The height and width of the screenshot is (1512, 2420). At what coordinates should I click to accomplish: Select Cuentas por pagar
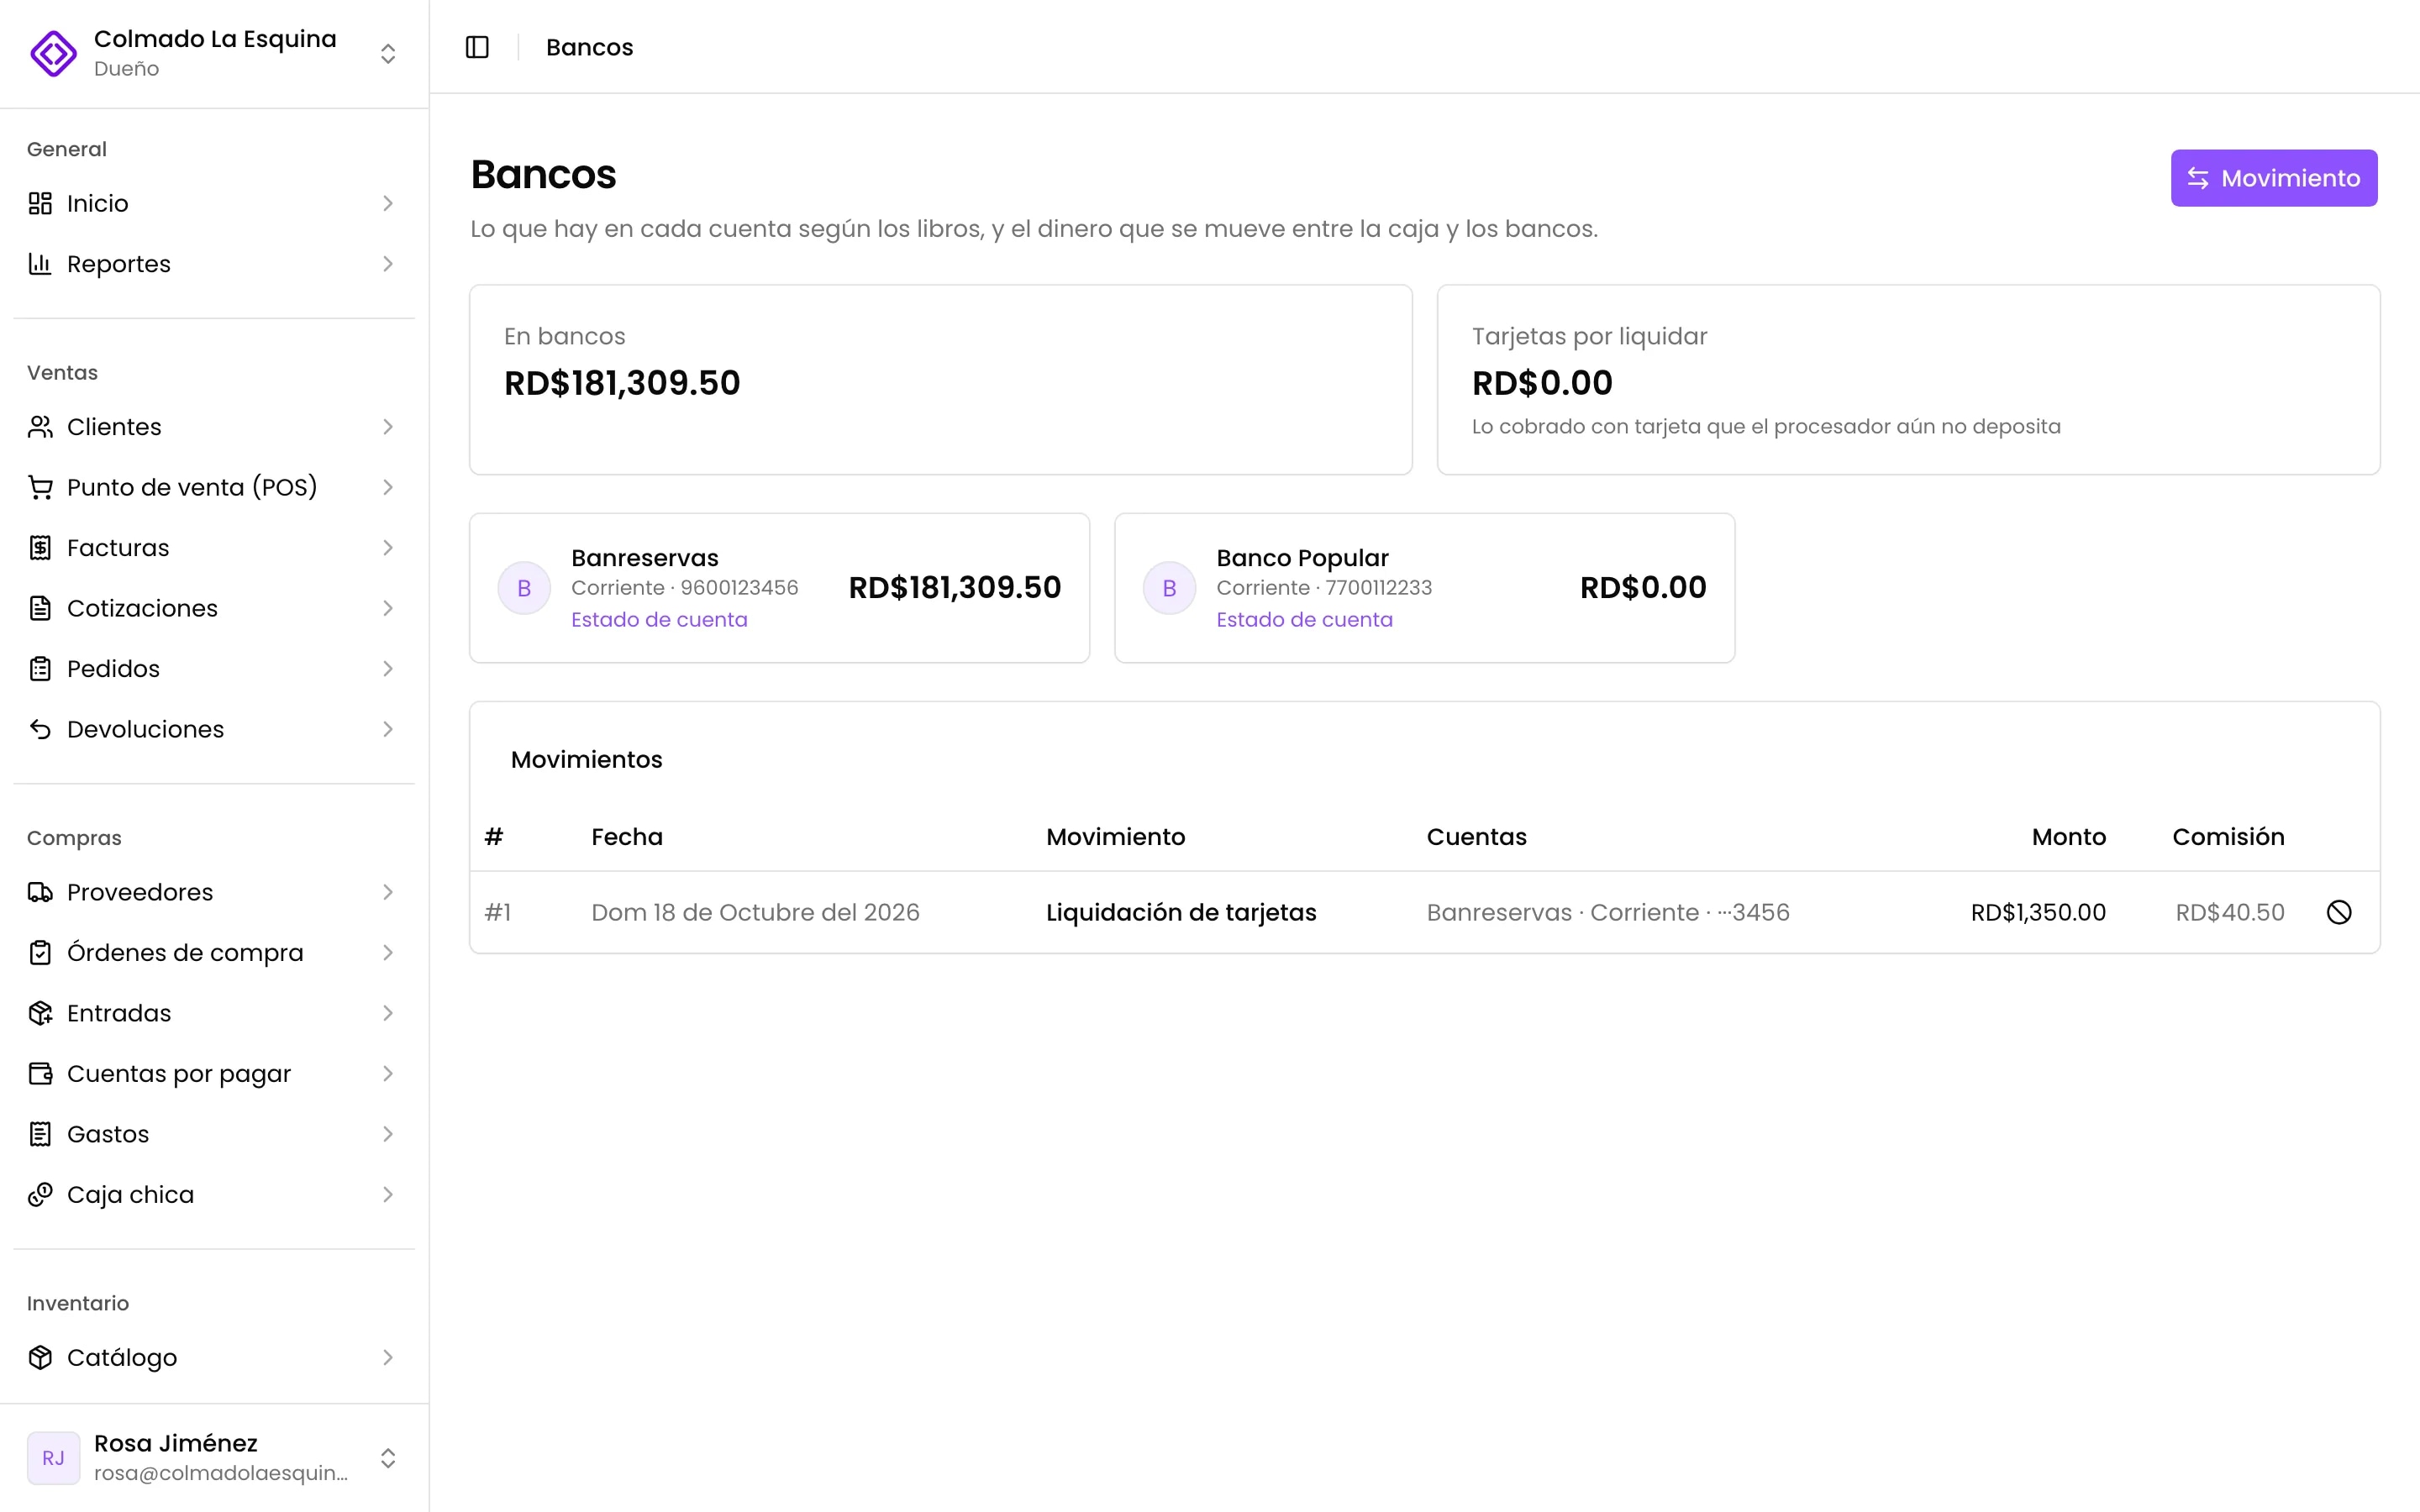click(214, 1074)
